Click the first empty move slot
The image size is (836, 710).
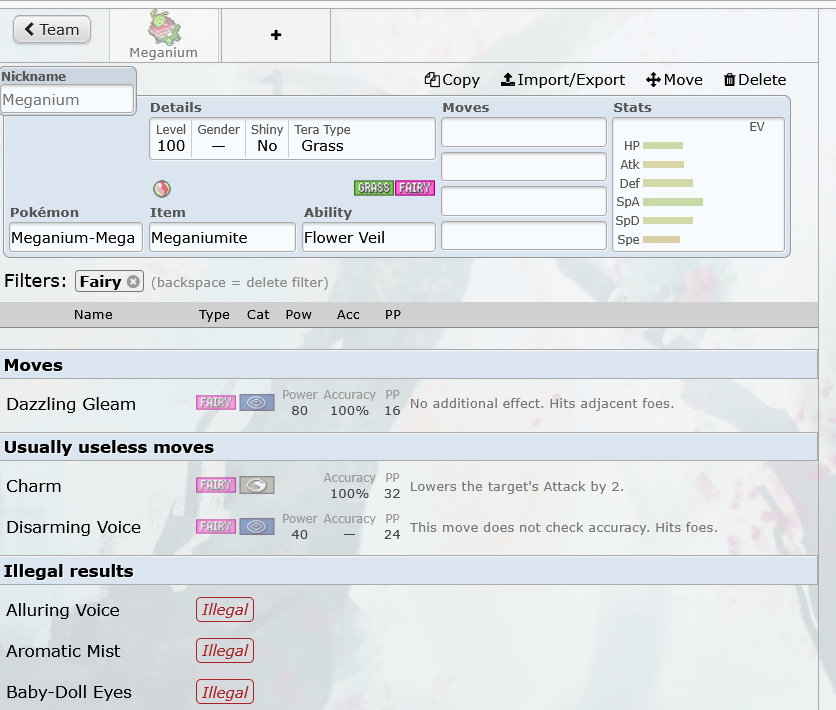524,133
